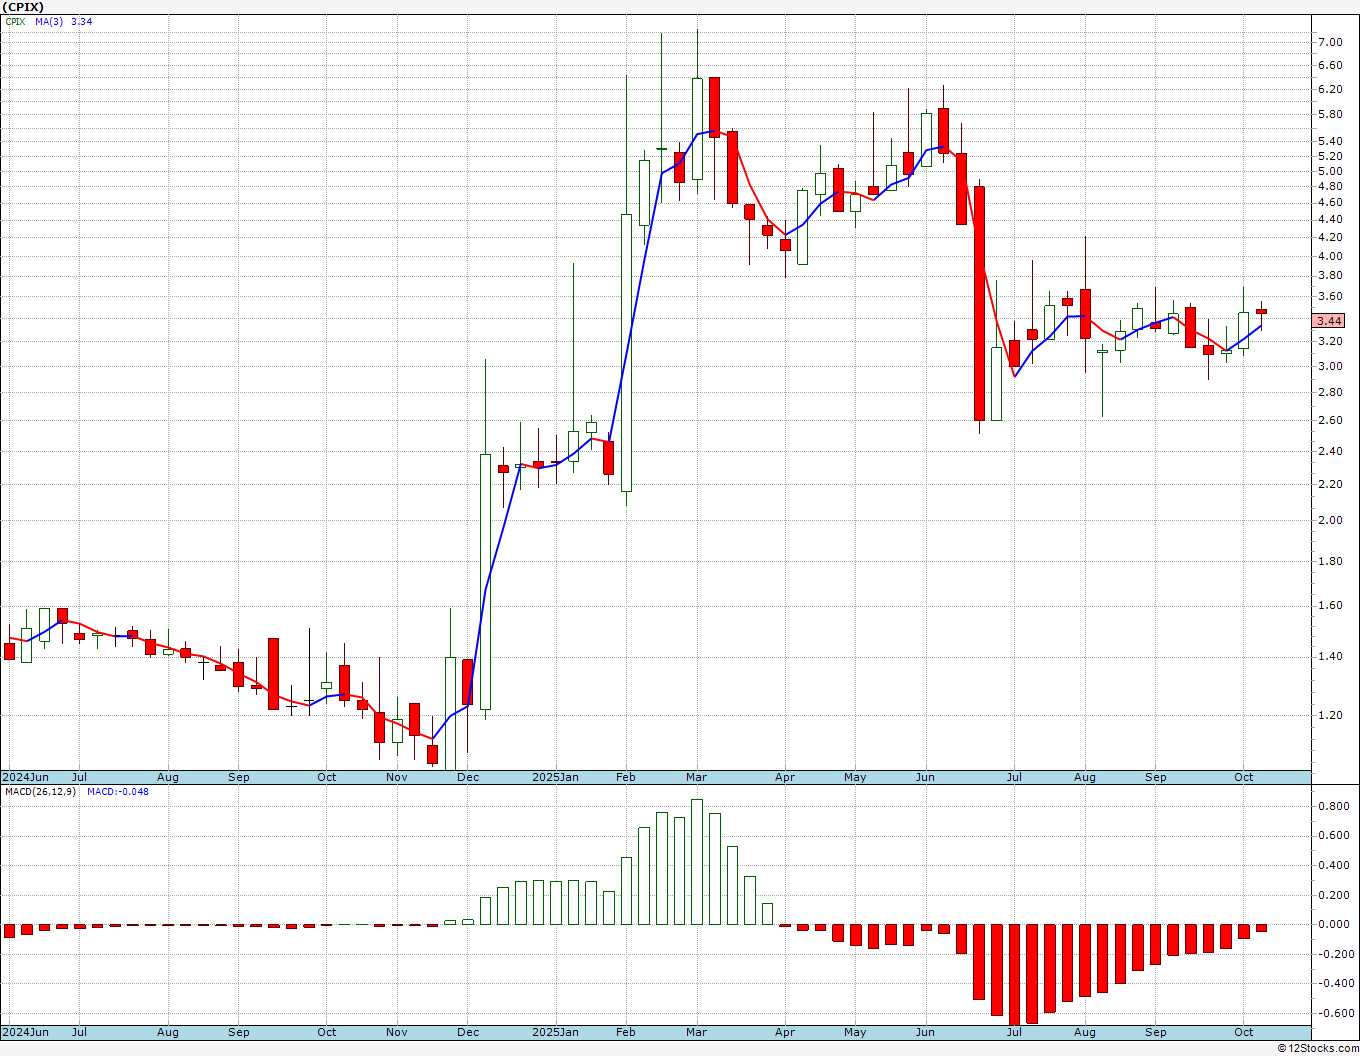Screen dimensions: 1360x1056
Task: Click Feb on the price chart time axis
Action: (x=625, y=777)
